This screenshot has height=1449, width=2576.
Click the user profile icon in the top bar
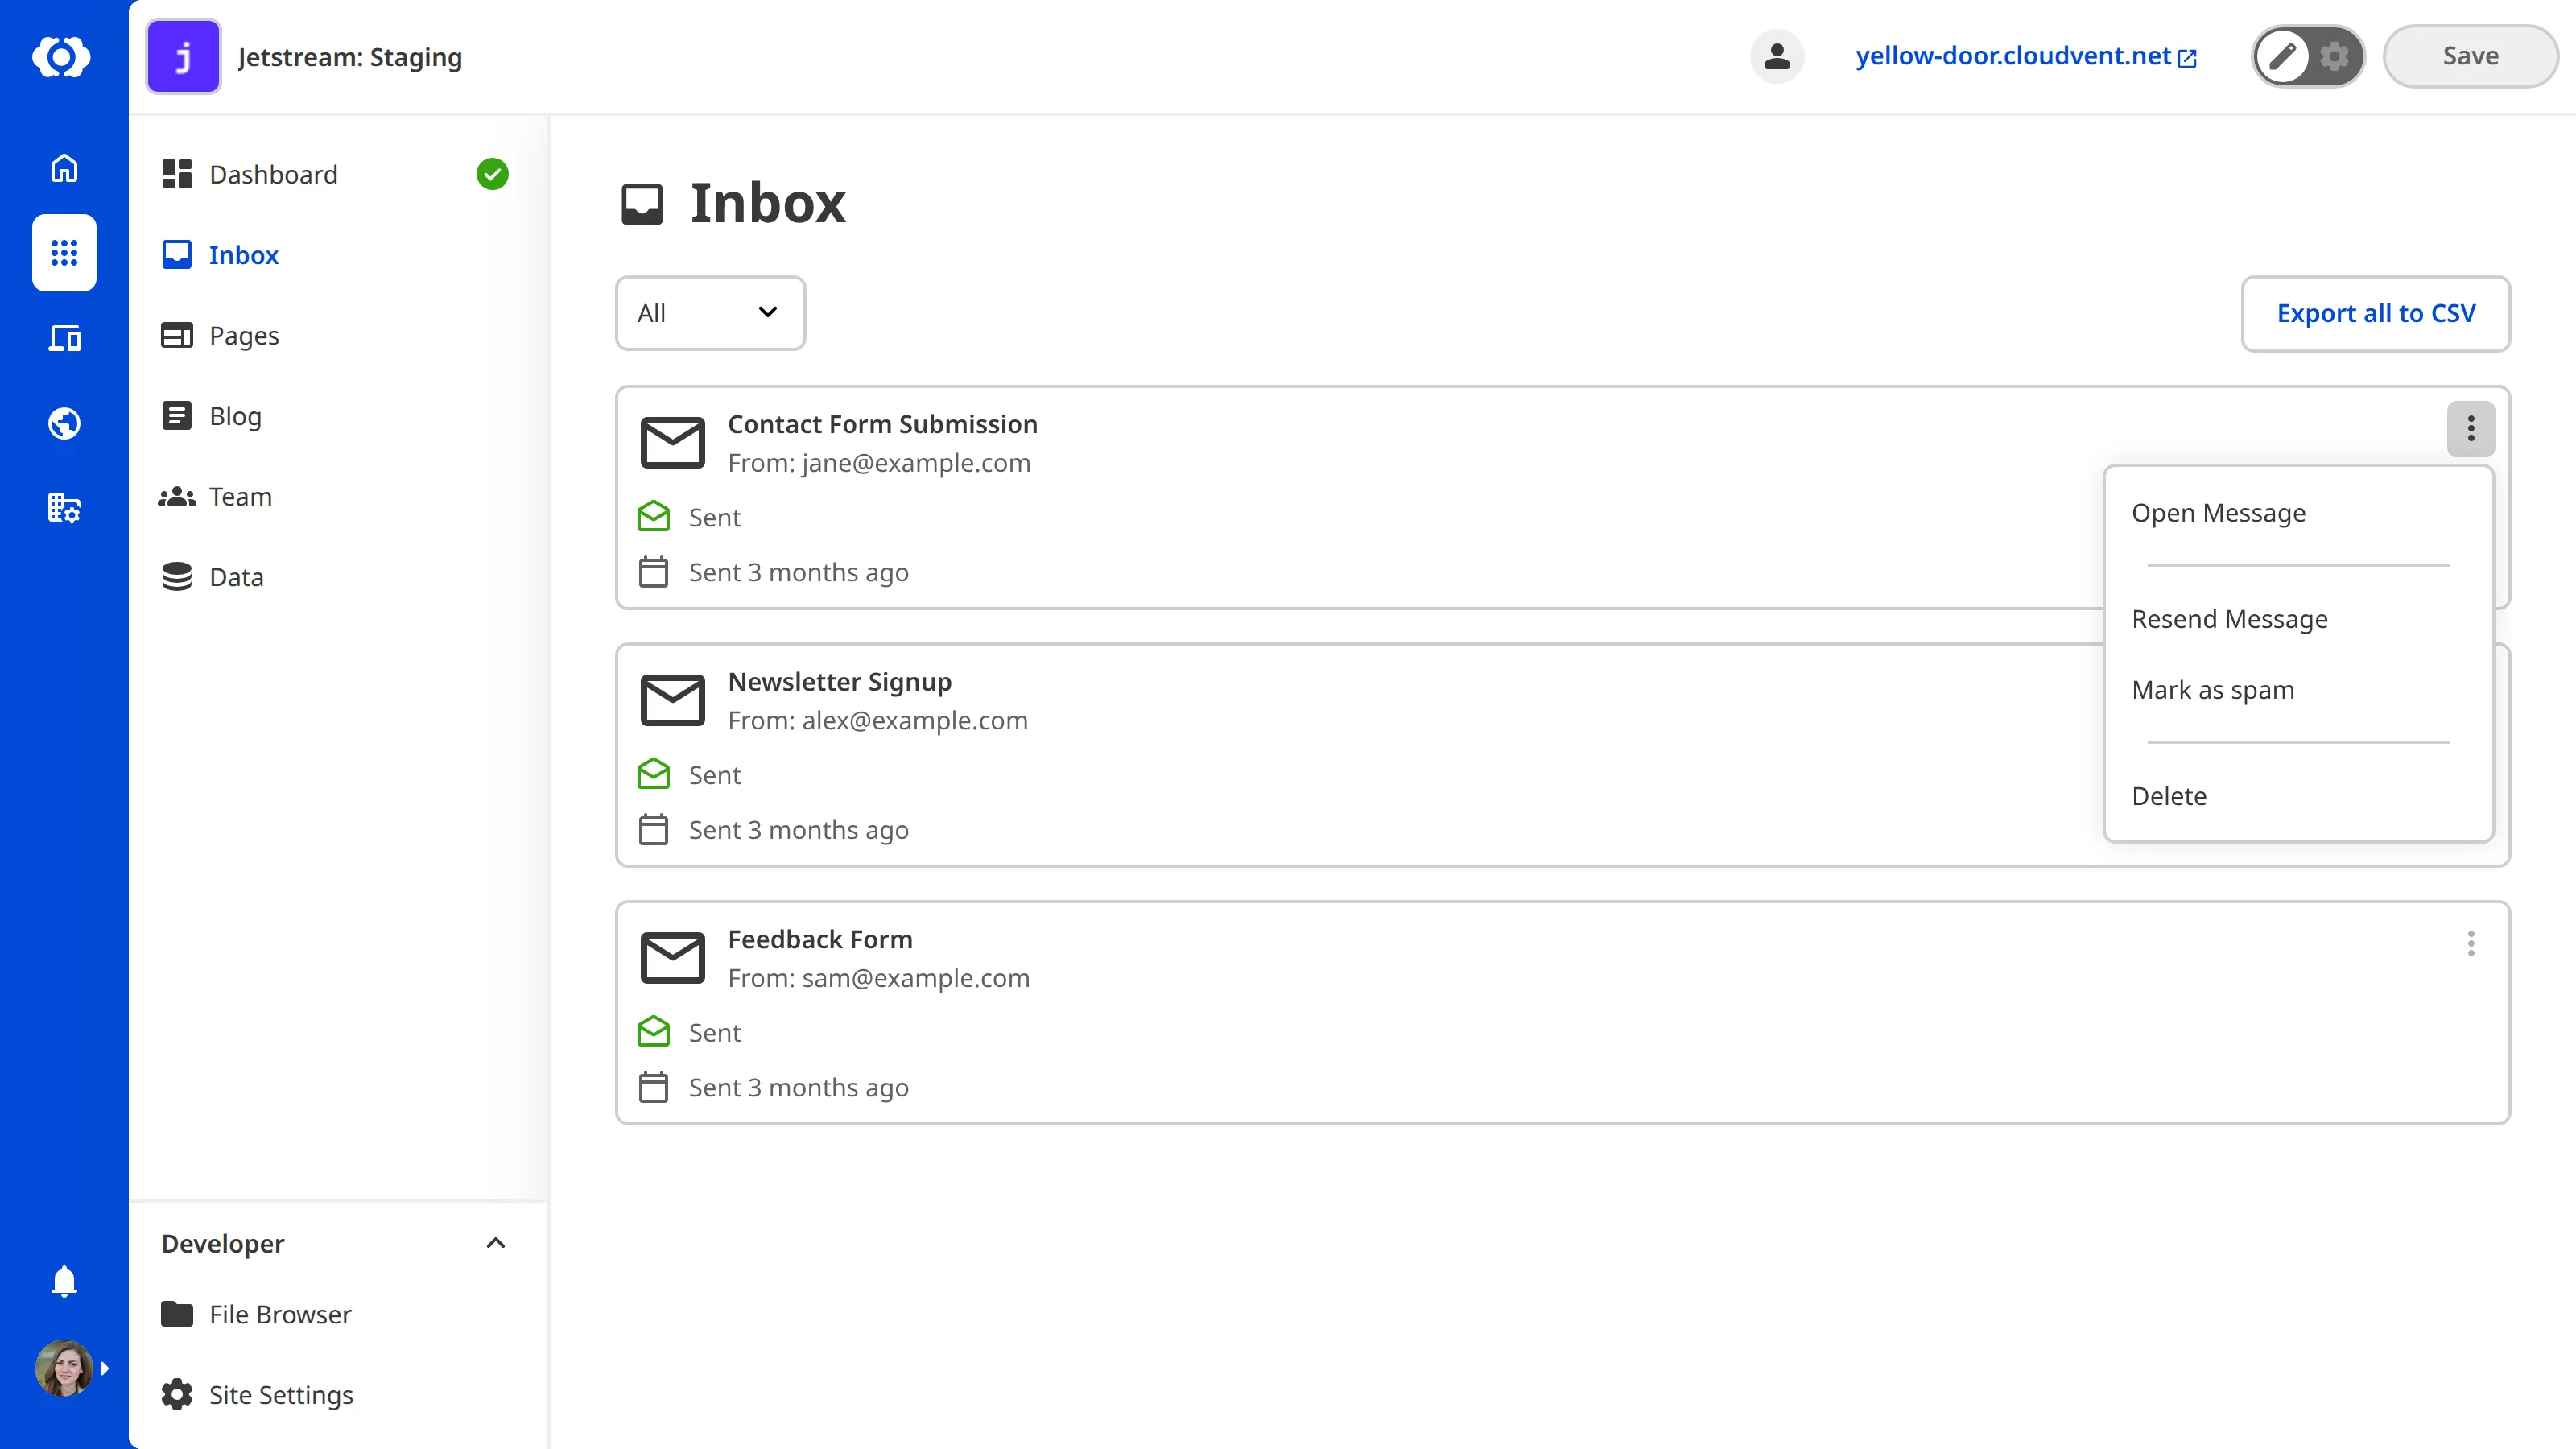click(1777, 56)
